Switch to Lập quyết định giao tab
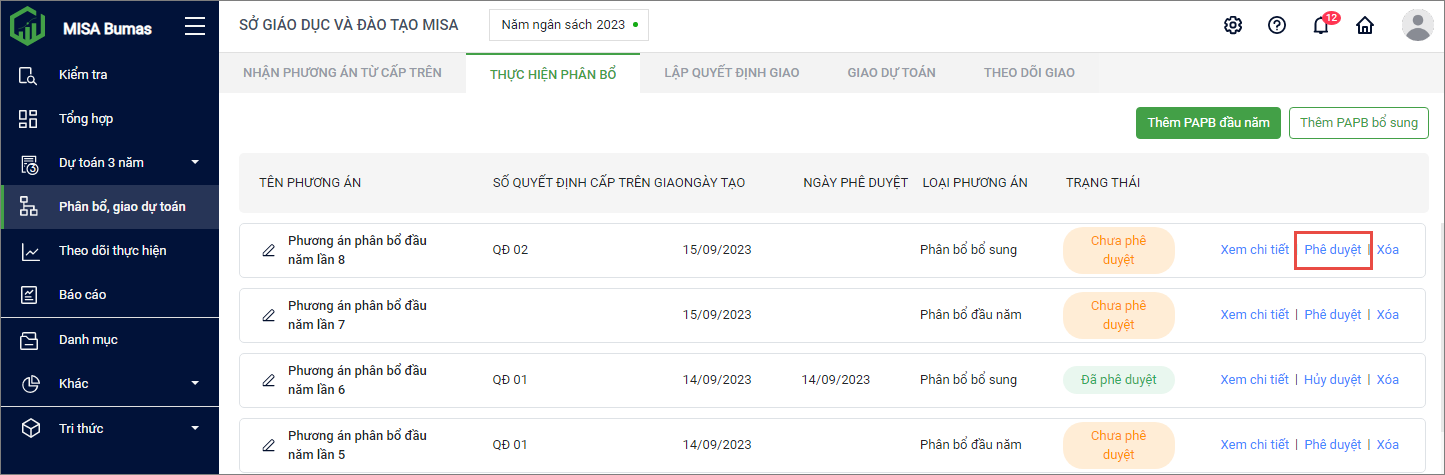 [x=732, y=72]
